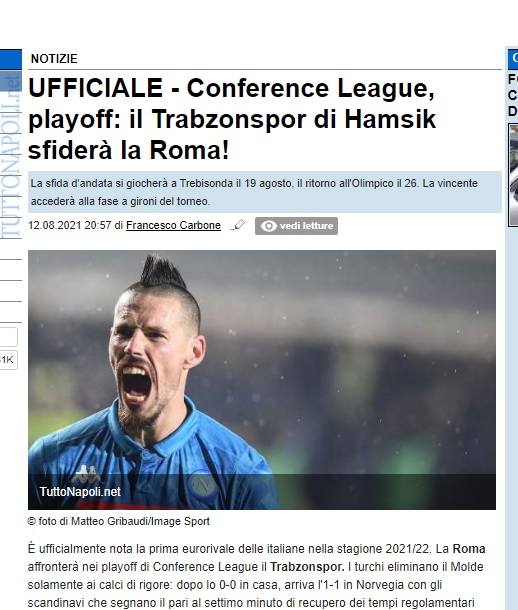Click the vedi letture eye button
Image resolution: width=518 pixels, height=610 pixels.
pyautogui.click(x=296, y=226)
